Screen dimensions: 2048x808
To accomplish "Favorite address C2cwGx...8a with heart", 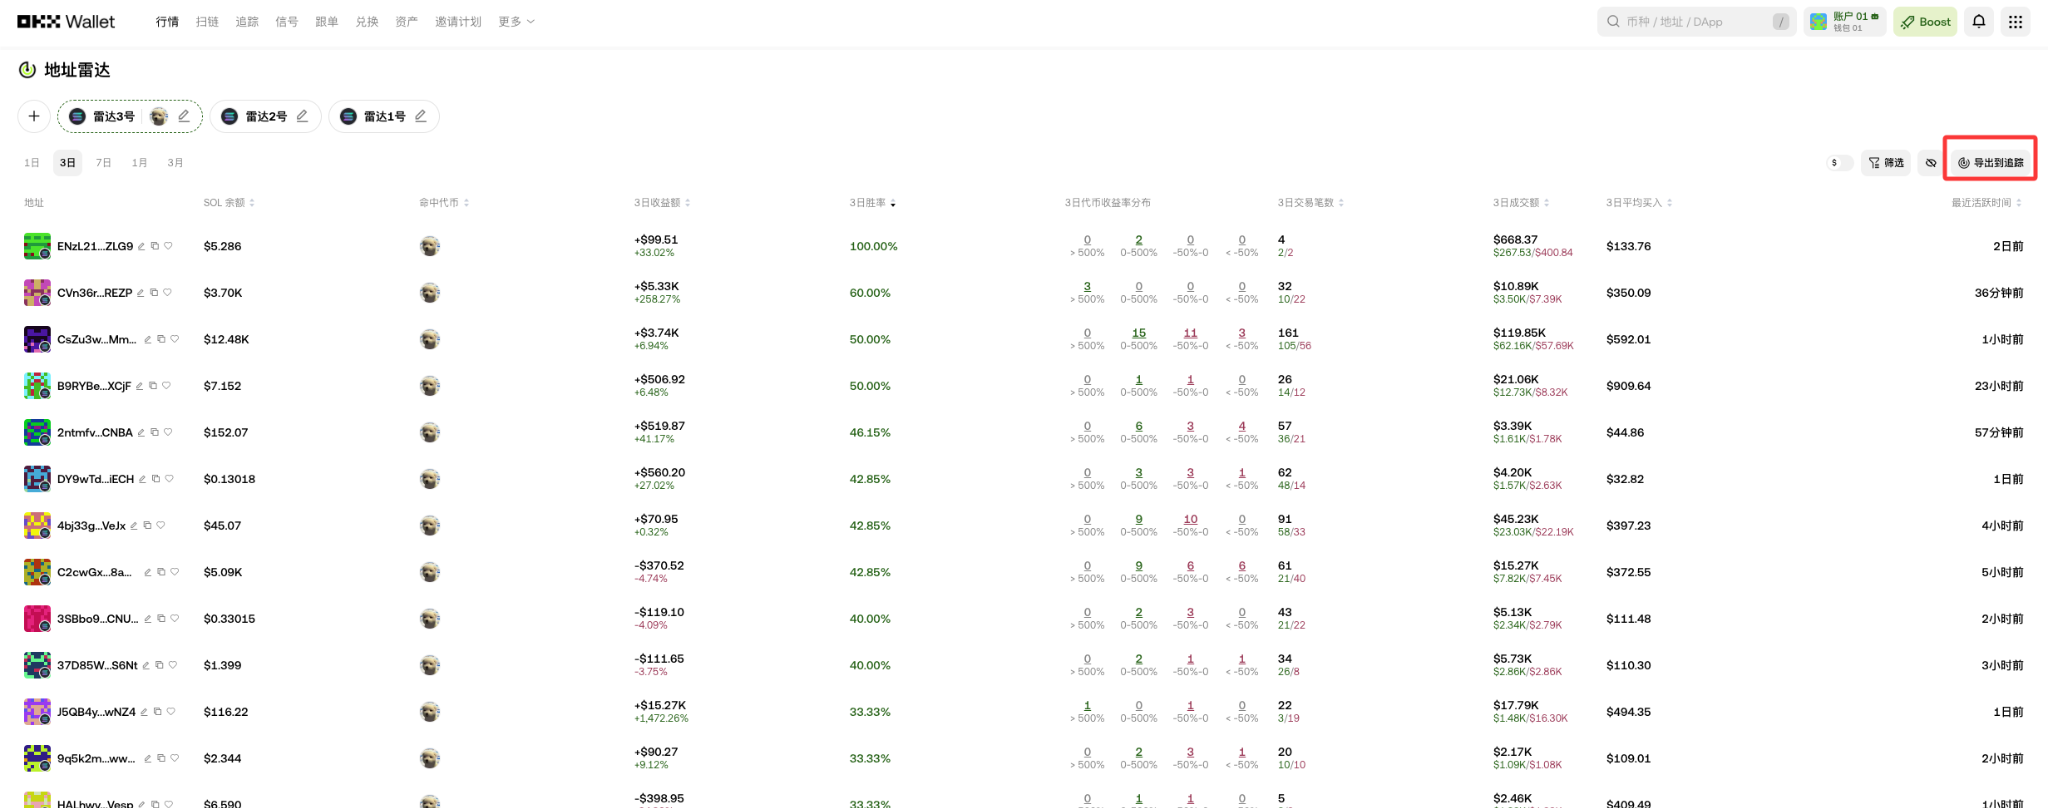I will click(174, 572).
